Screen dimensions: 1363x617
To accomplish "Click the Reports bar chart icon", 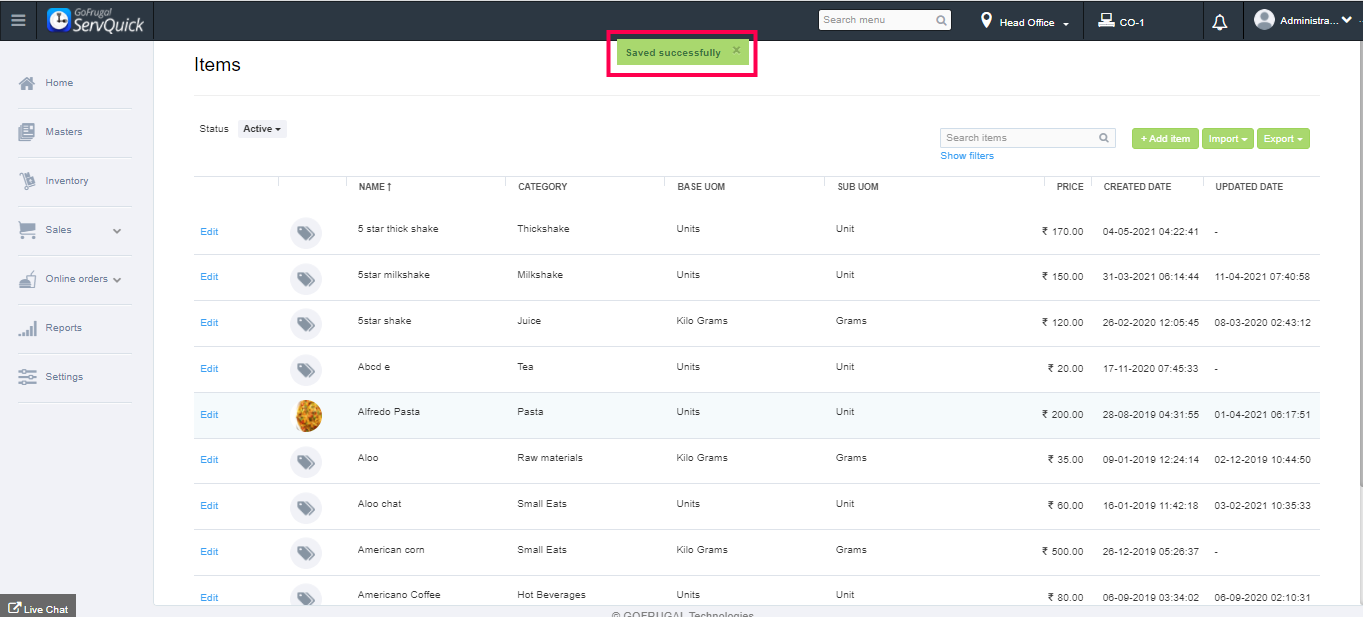I will coord(27,328).
